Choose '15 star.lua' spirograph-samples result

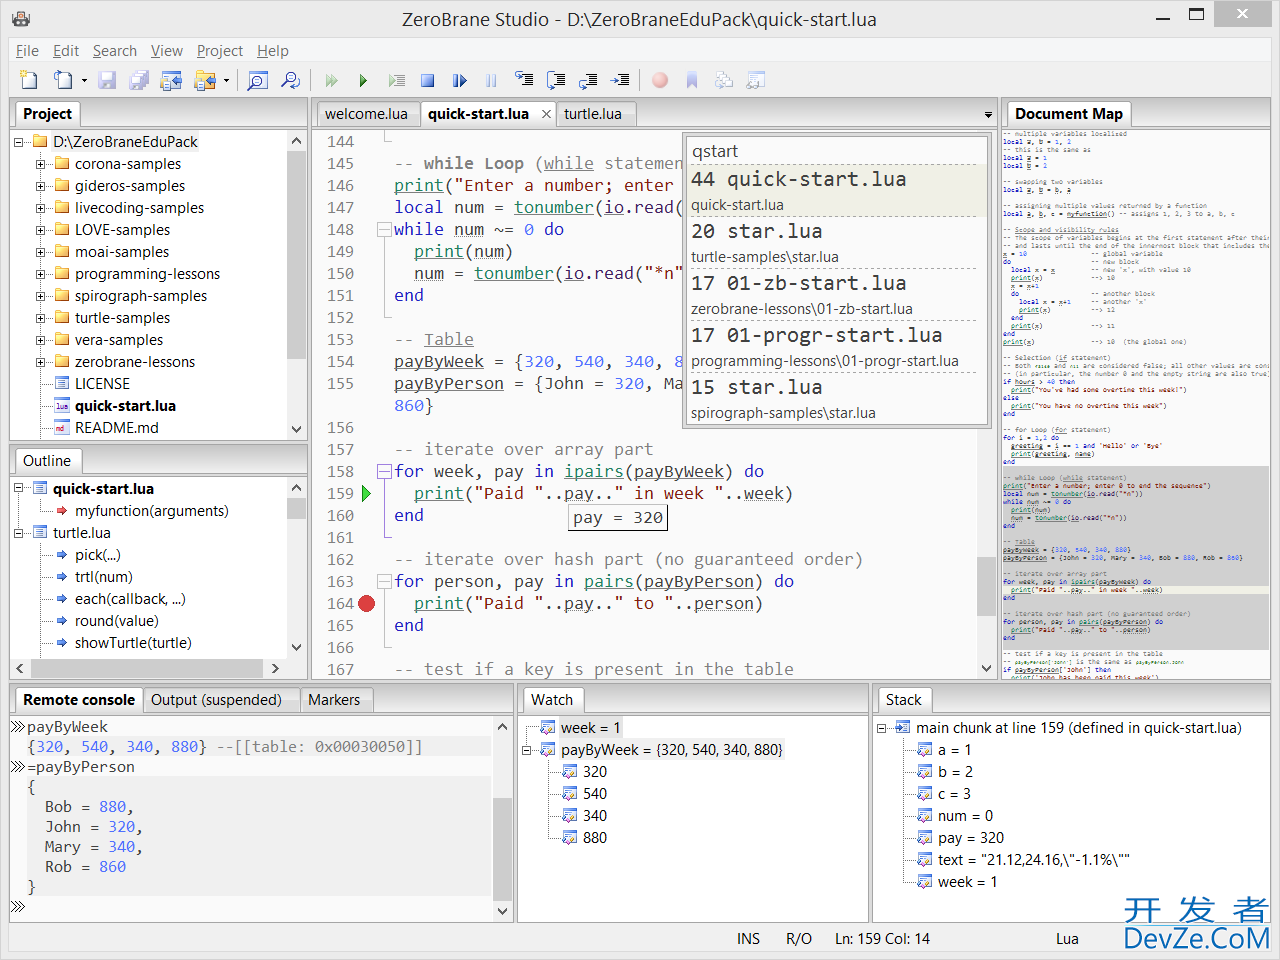834,399
